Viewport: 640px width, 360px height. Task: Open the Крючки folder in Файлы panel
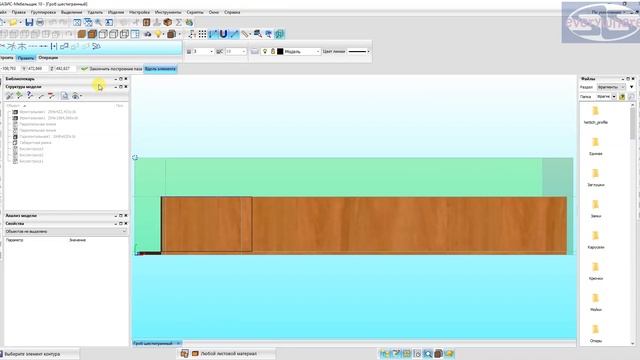596,271
